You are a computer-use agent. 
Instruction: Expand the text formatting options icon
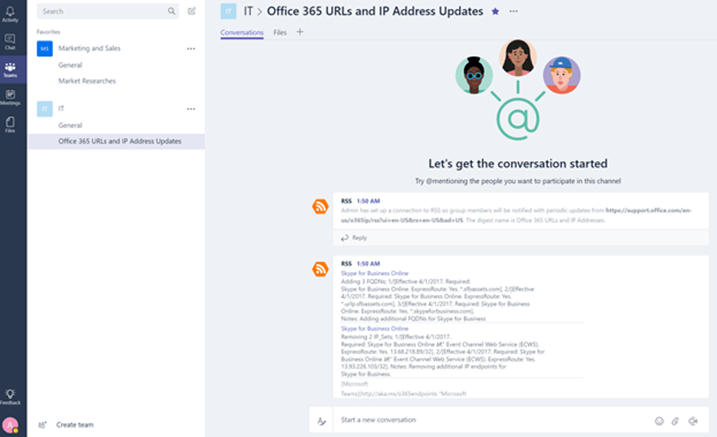[321, 421]
